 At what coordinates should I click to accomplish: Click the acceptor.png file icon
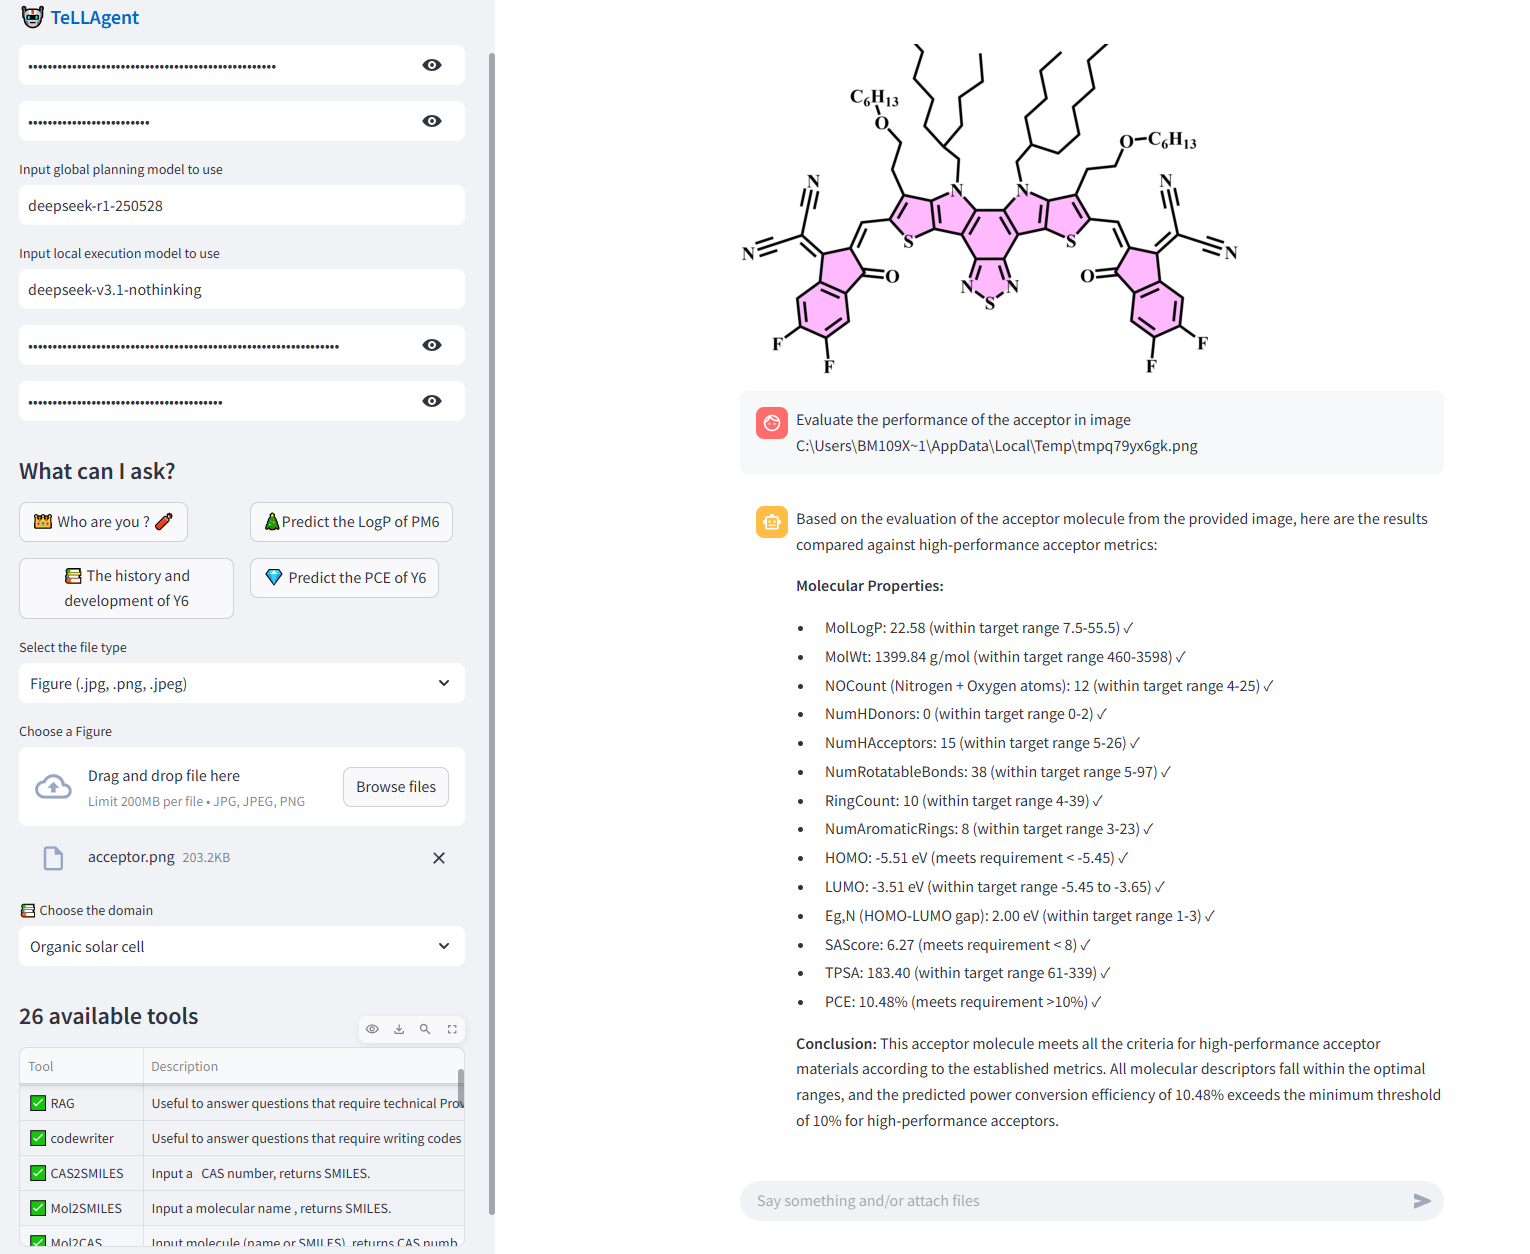point(53,858)
